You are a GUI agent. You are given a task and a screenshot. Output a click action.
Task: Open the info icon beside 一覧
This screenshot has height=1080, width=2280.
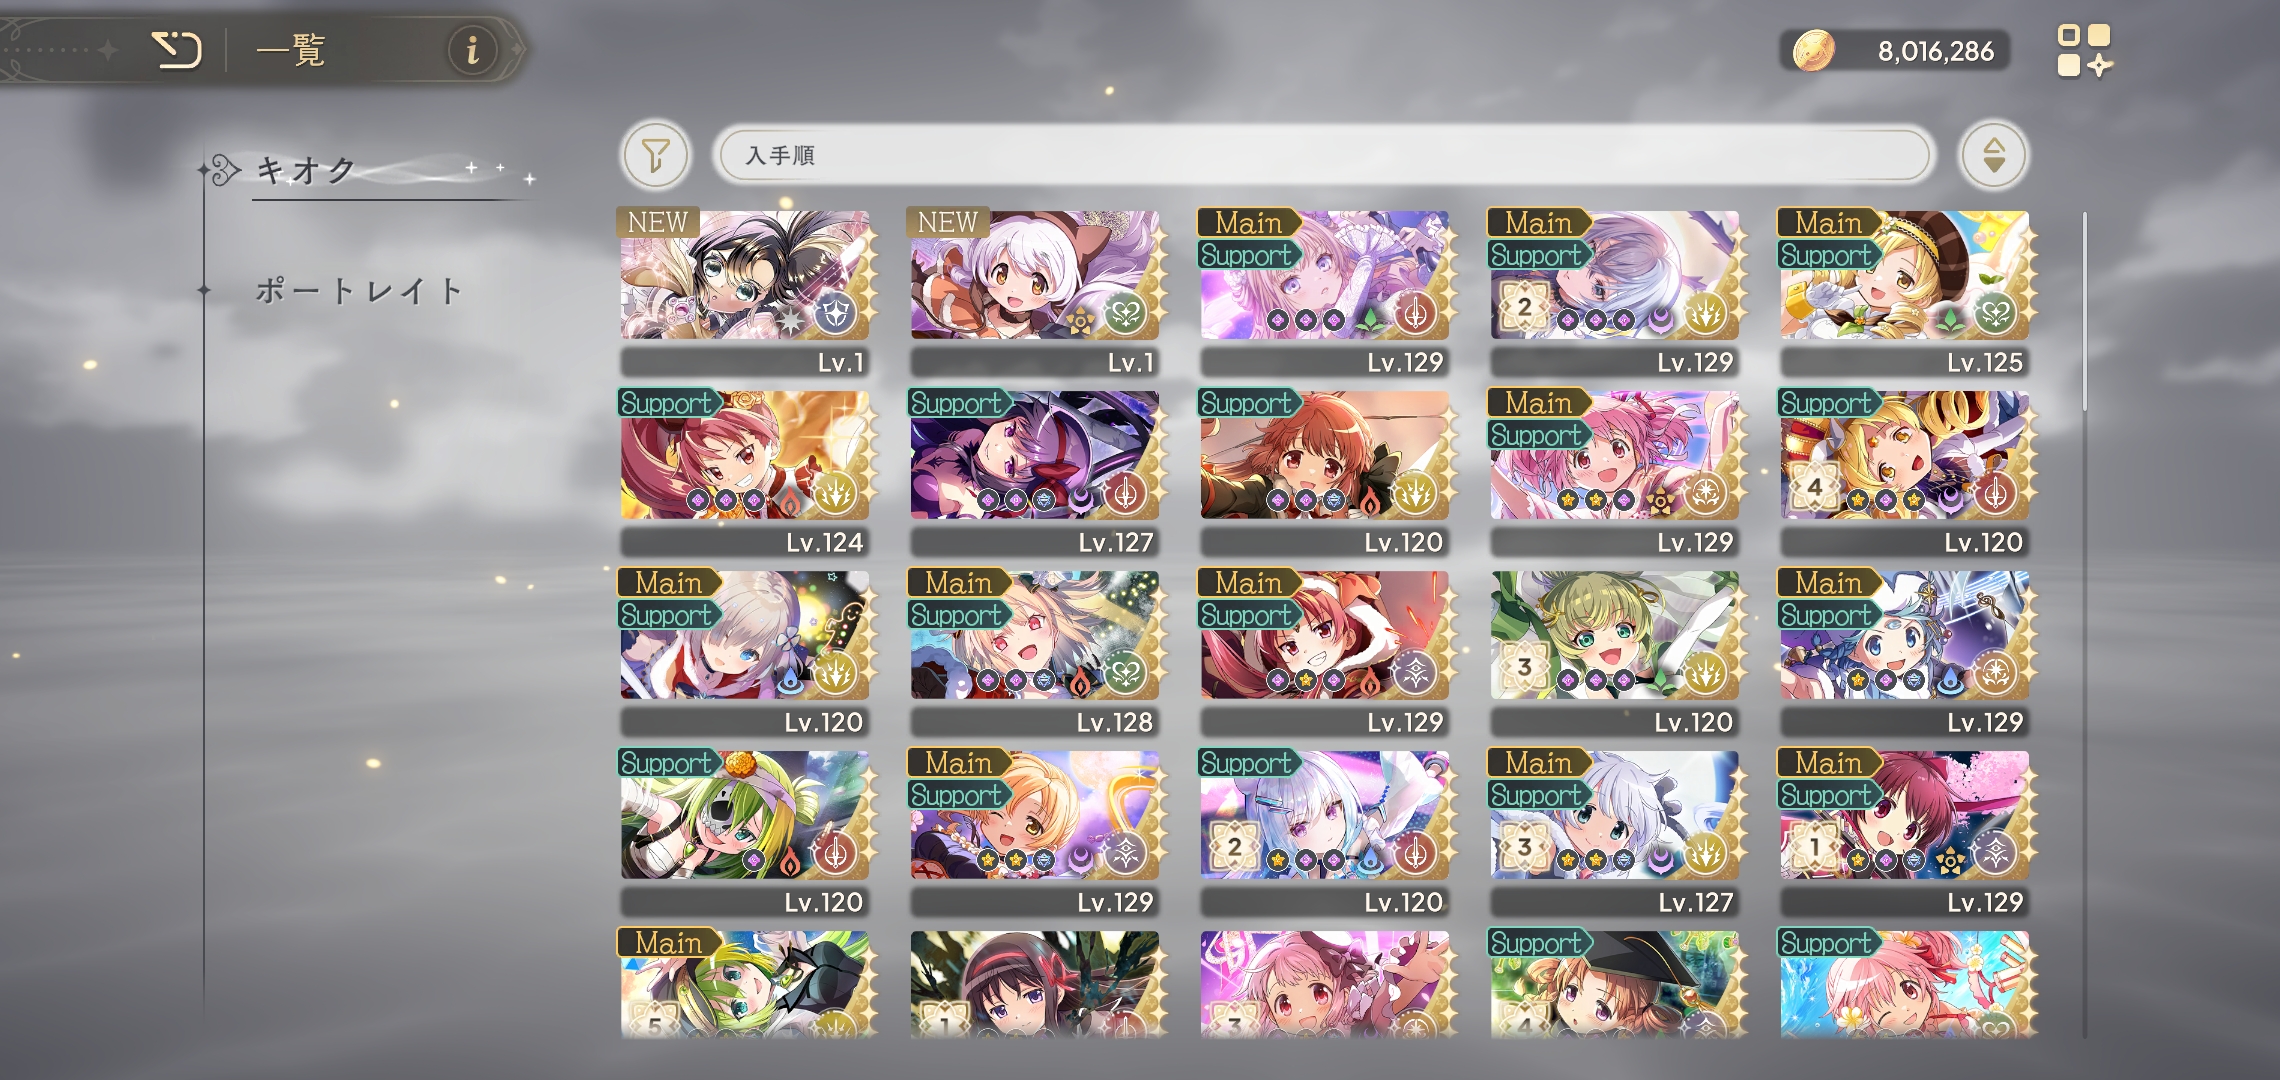[x=472, y=49]
